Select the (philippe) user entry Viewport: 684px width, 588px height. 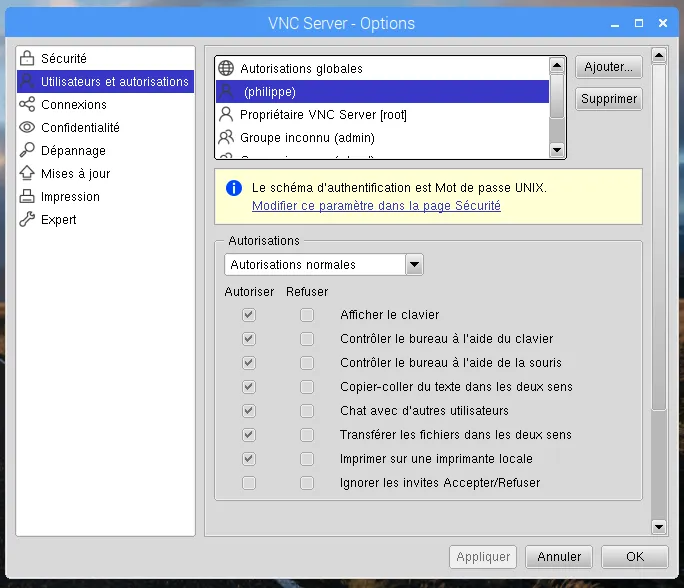pos(383,92)
